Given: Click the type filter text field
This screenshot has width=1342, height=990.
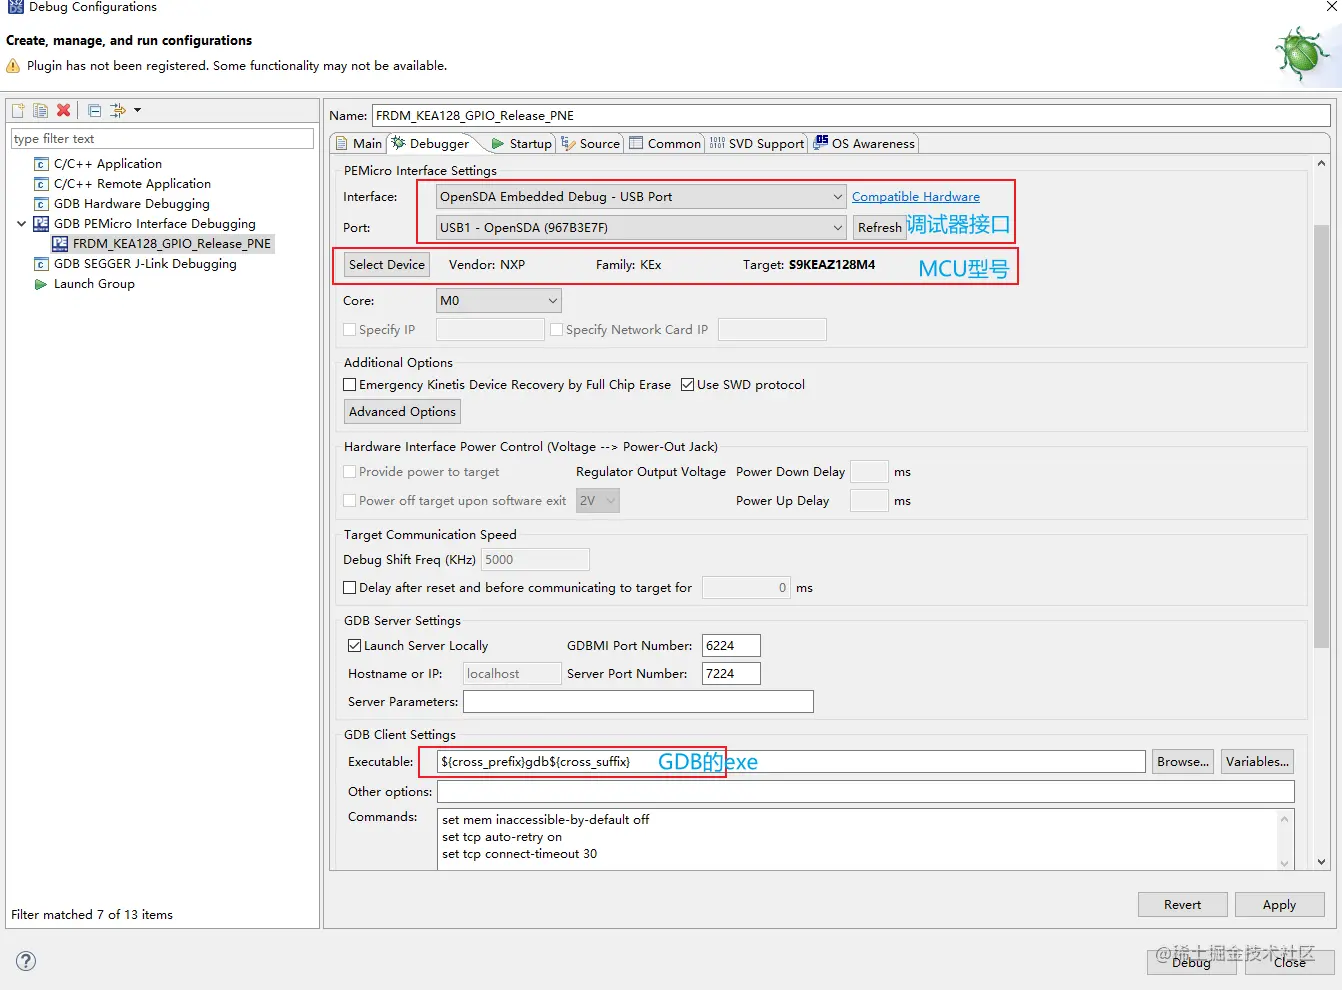Looking at the screenshot, I should click(162, 139).
